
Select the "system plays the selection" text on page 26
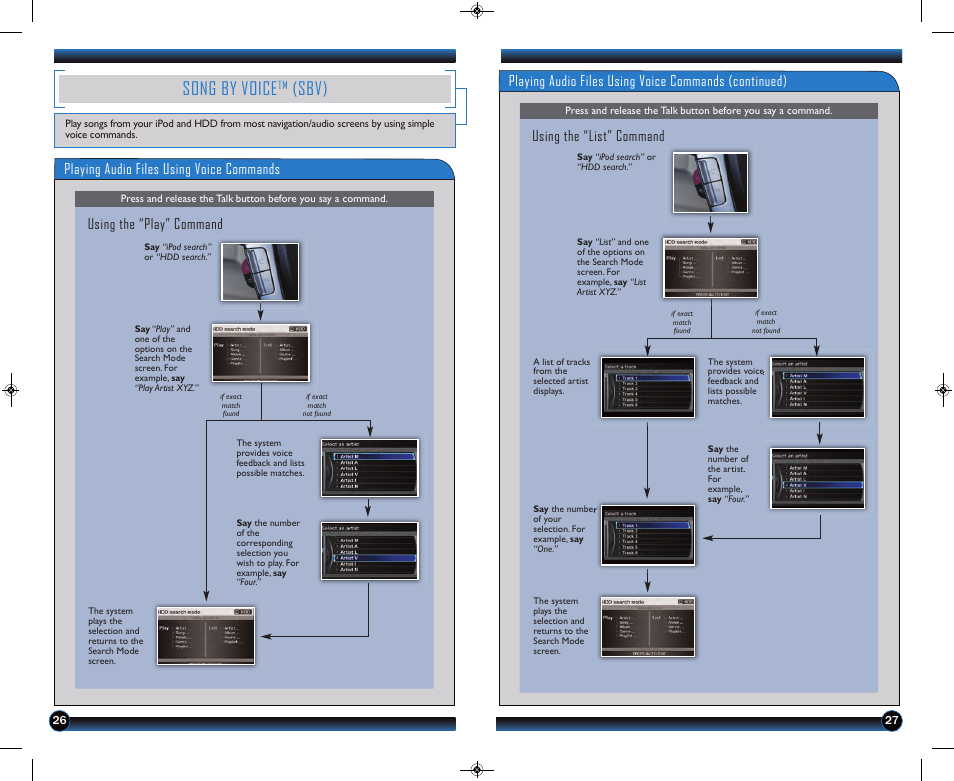point(116,636)
